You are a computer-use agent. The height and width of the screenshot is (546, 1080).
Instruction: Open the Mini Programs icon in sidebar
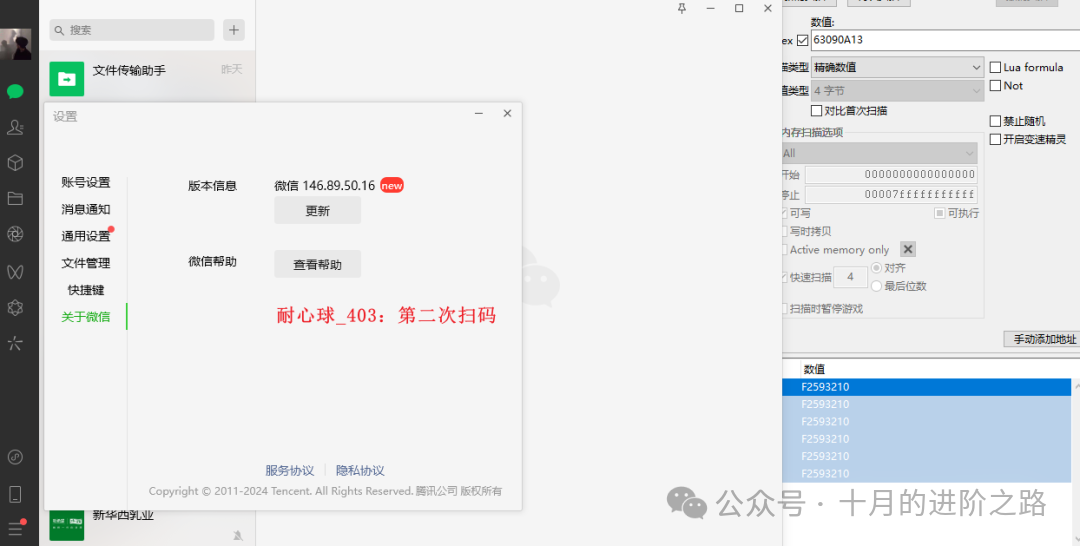click(15, 457)
